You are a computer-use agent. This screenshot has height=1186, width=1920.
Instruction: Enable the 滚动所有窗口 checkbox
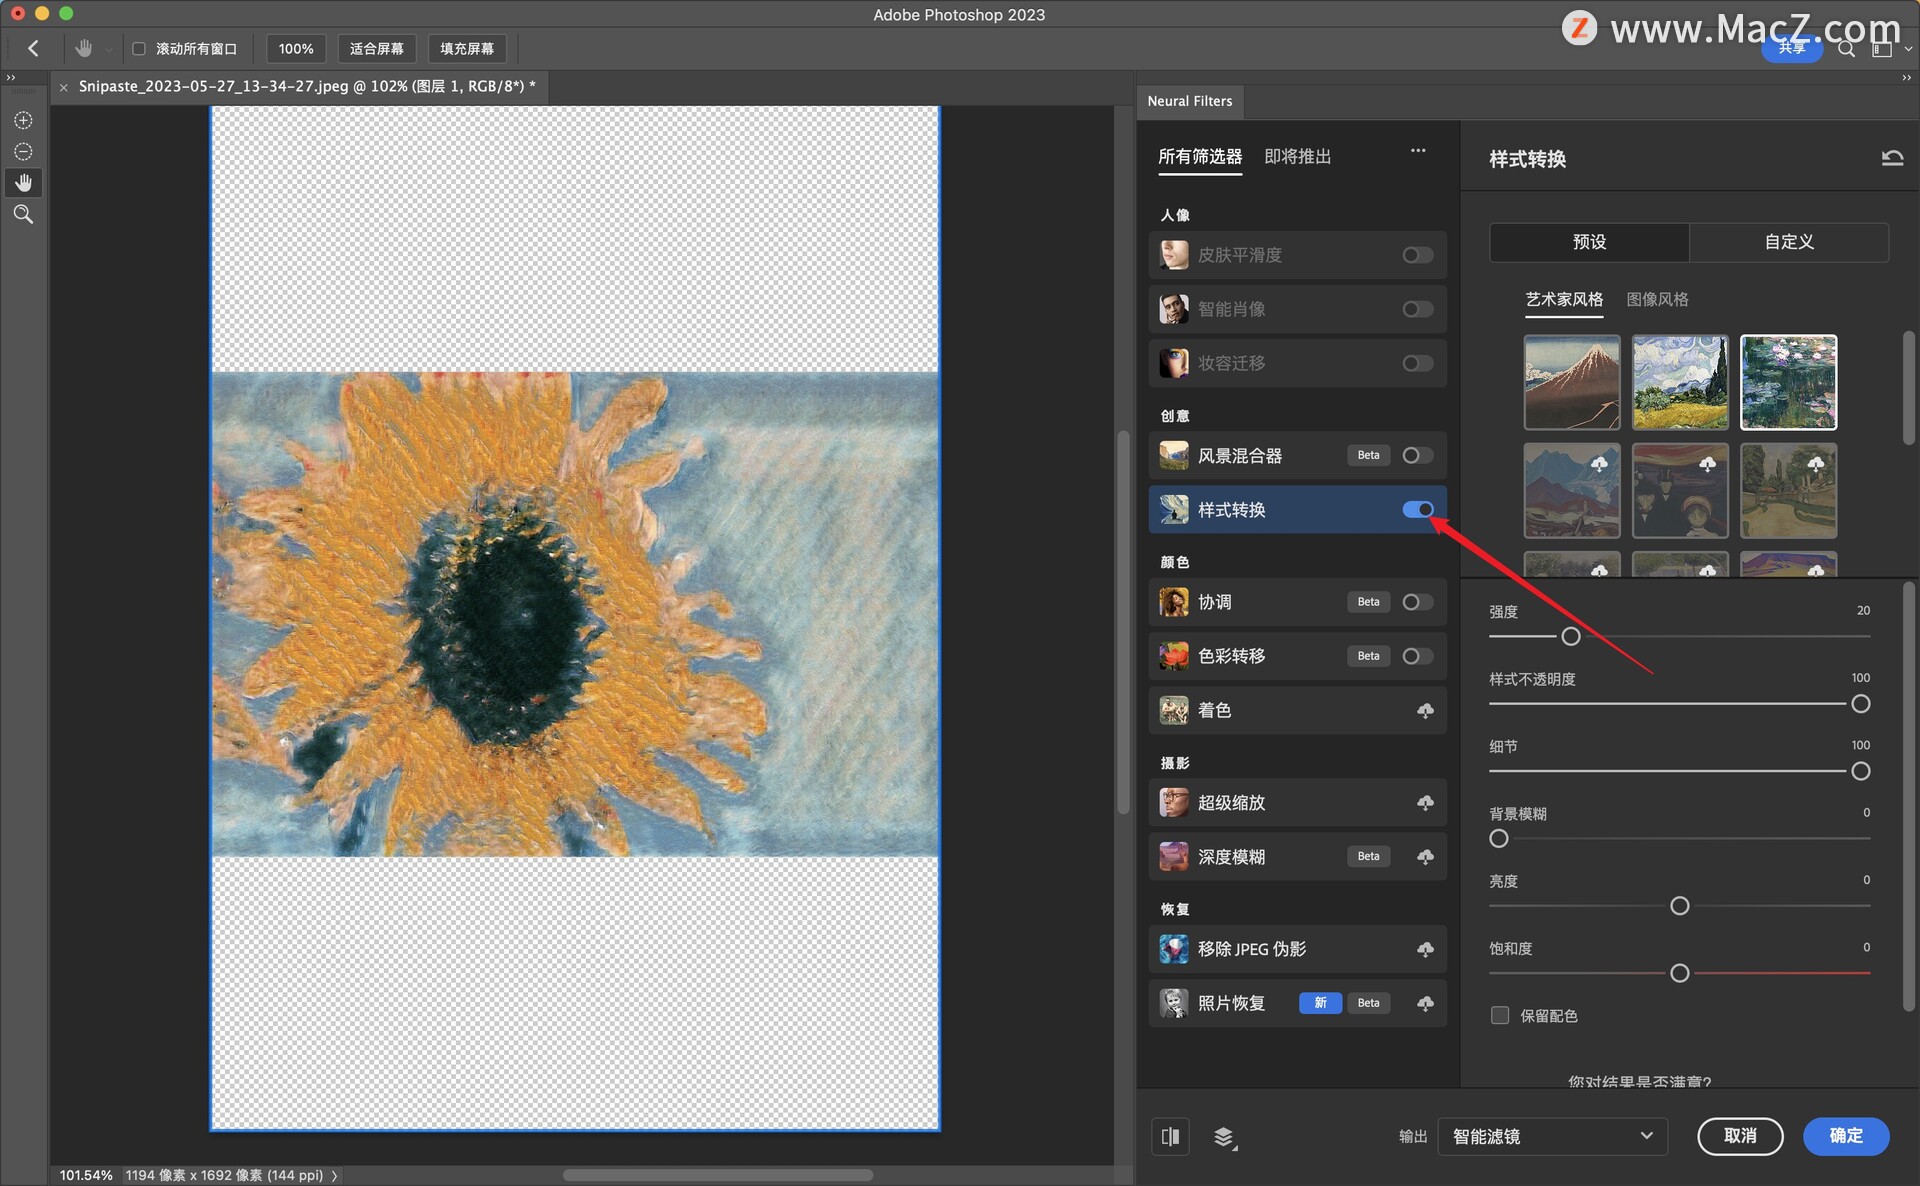pyautogui.click(x=139, y=48)
